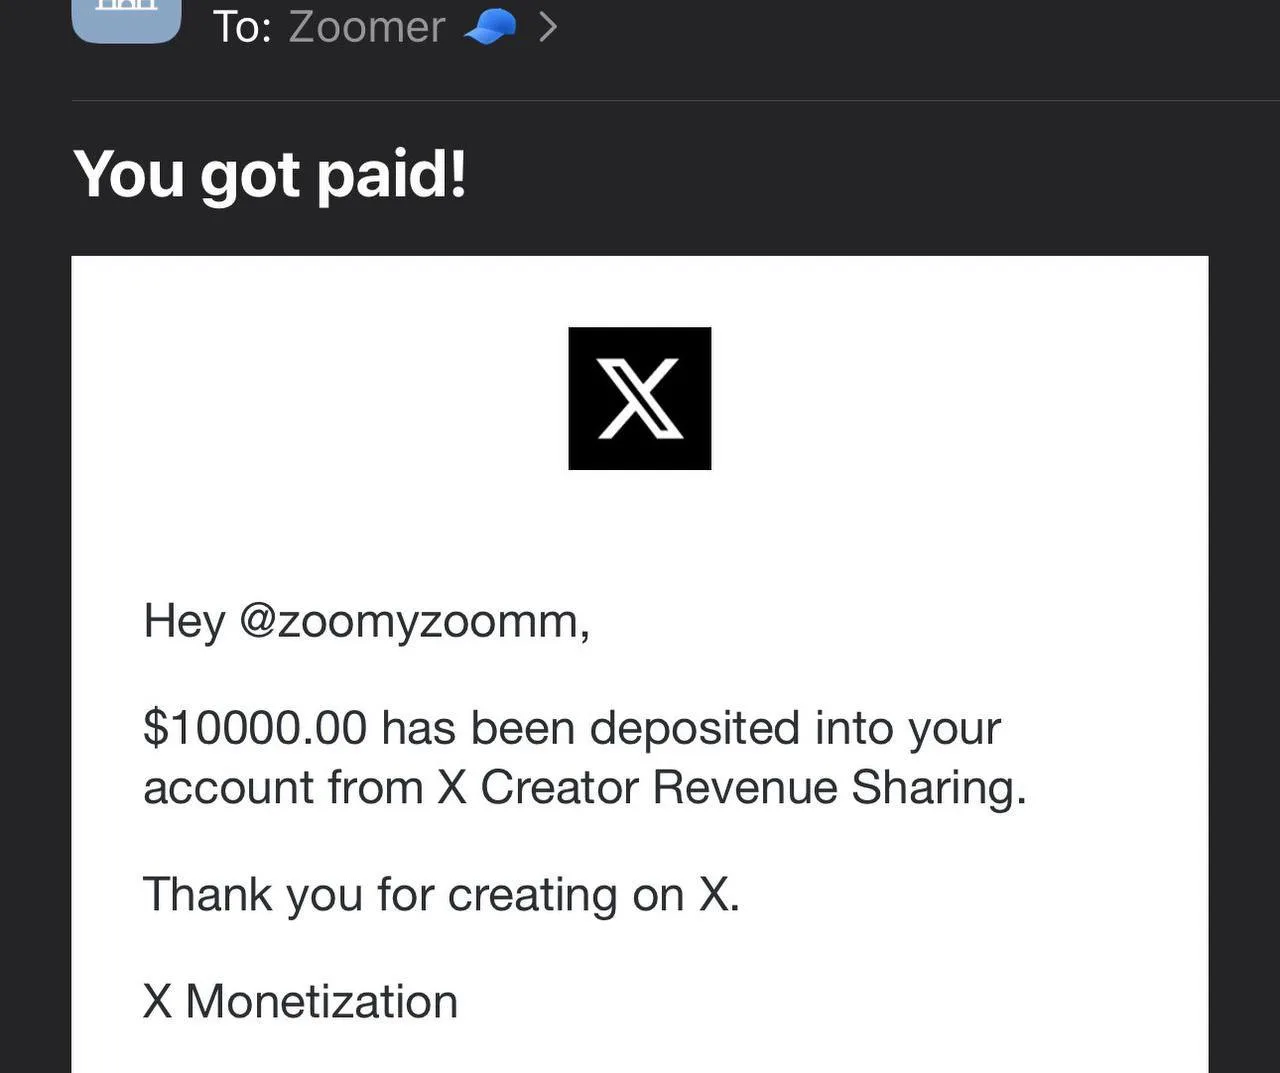Click the "To:" label in the header

[x=242, y=27]
